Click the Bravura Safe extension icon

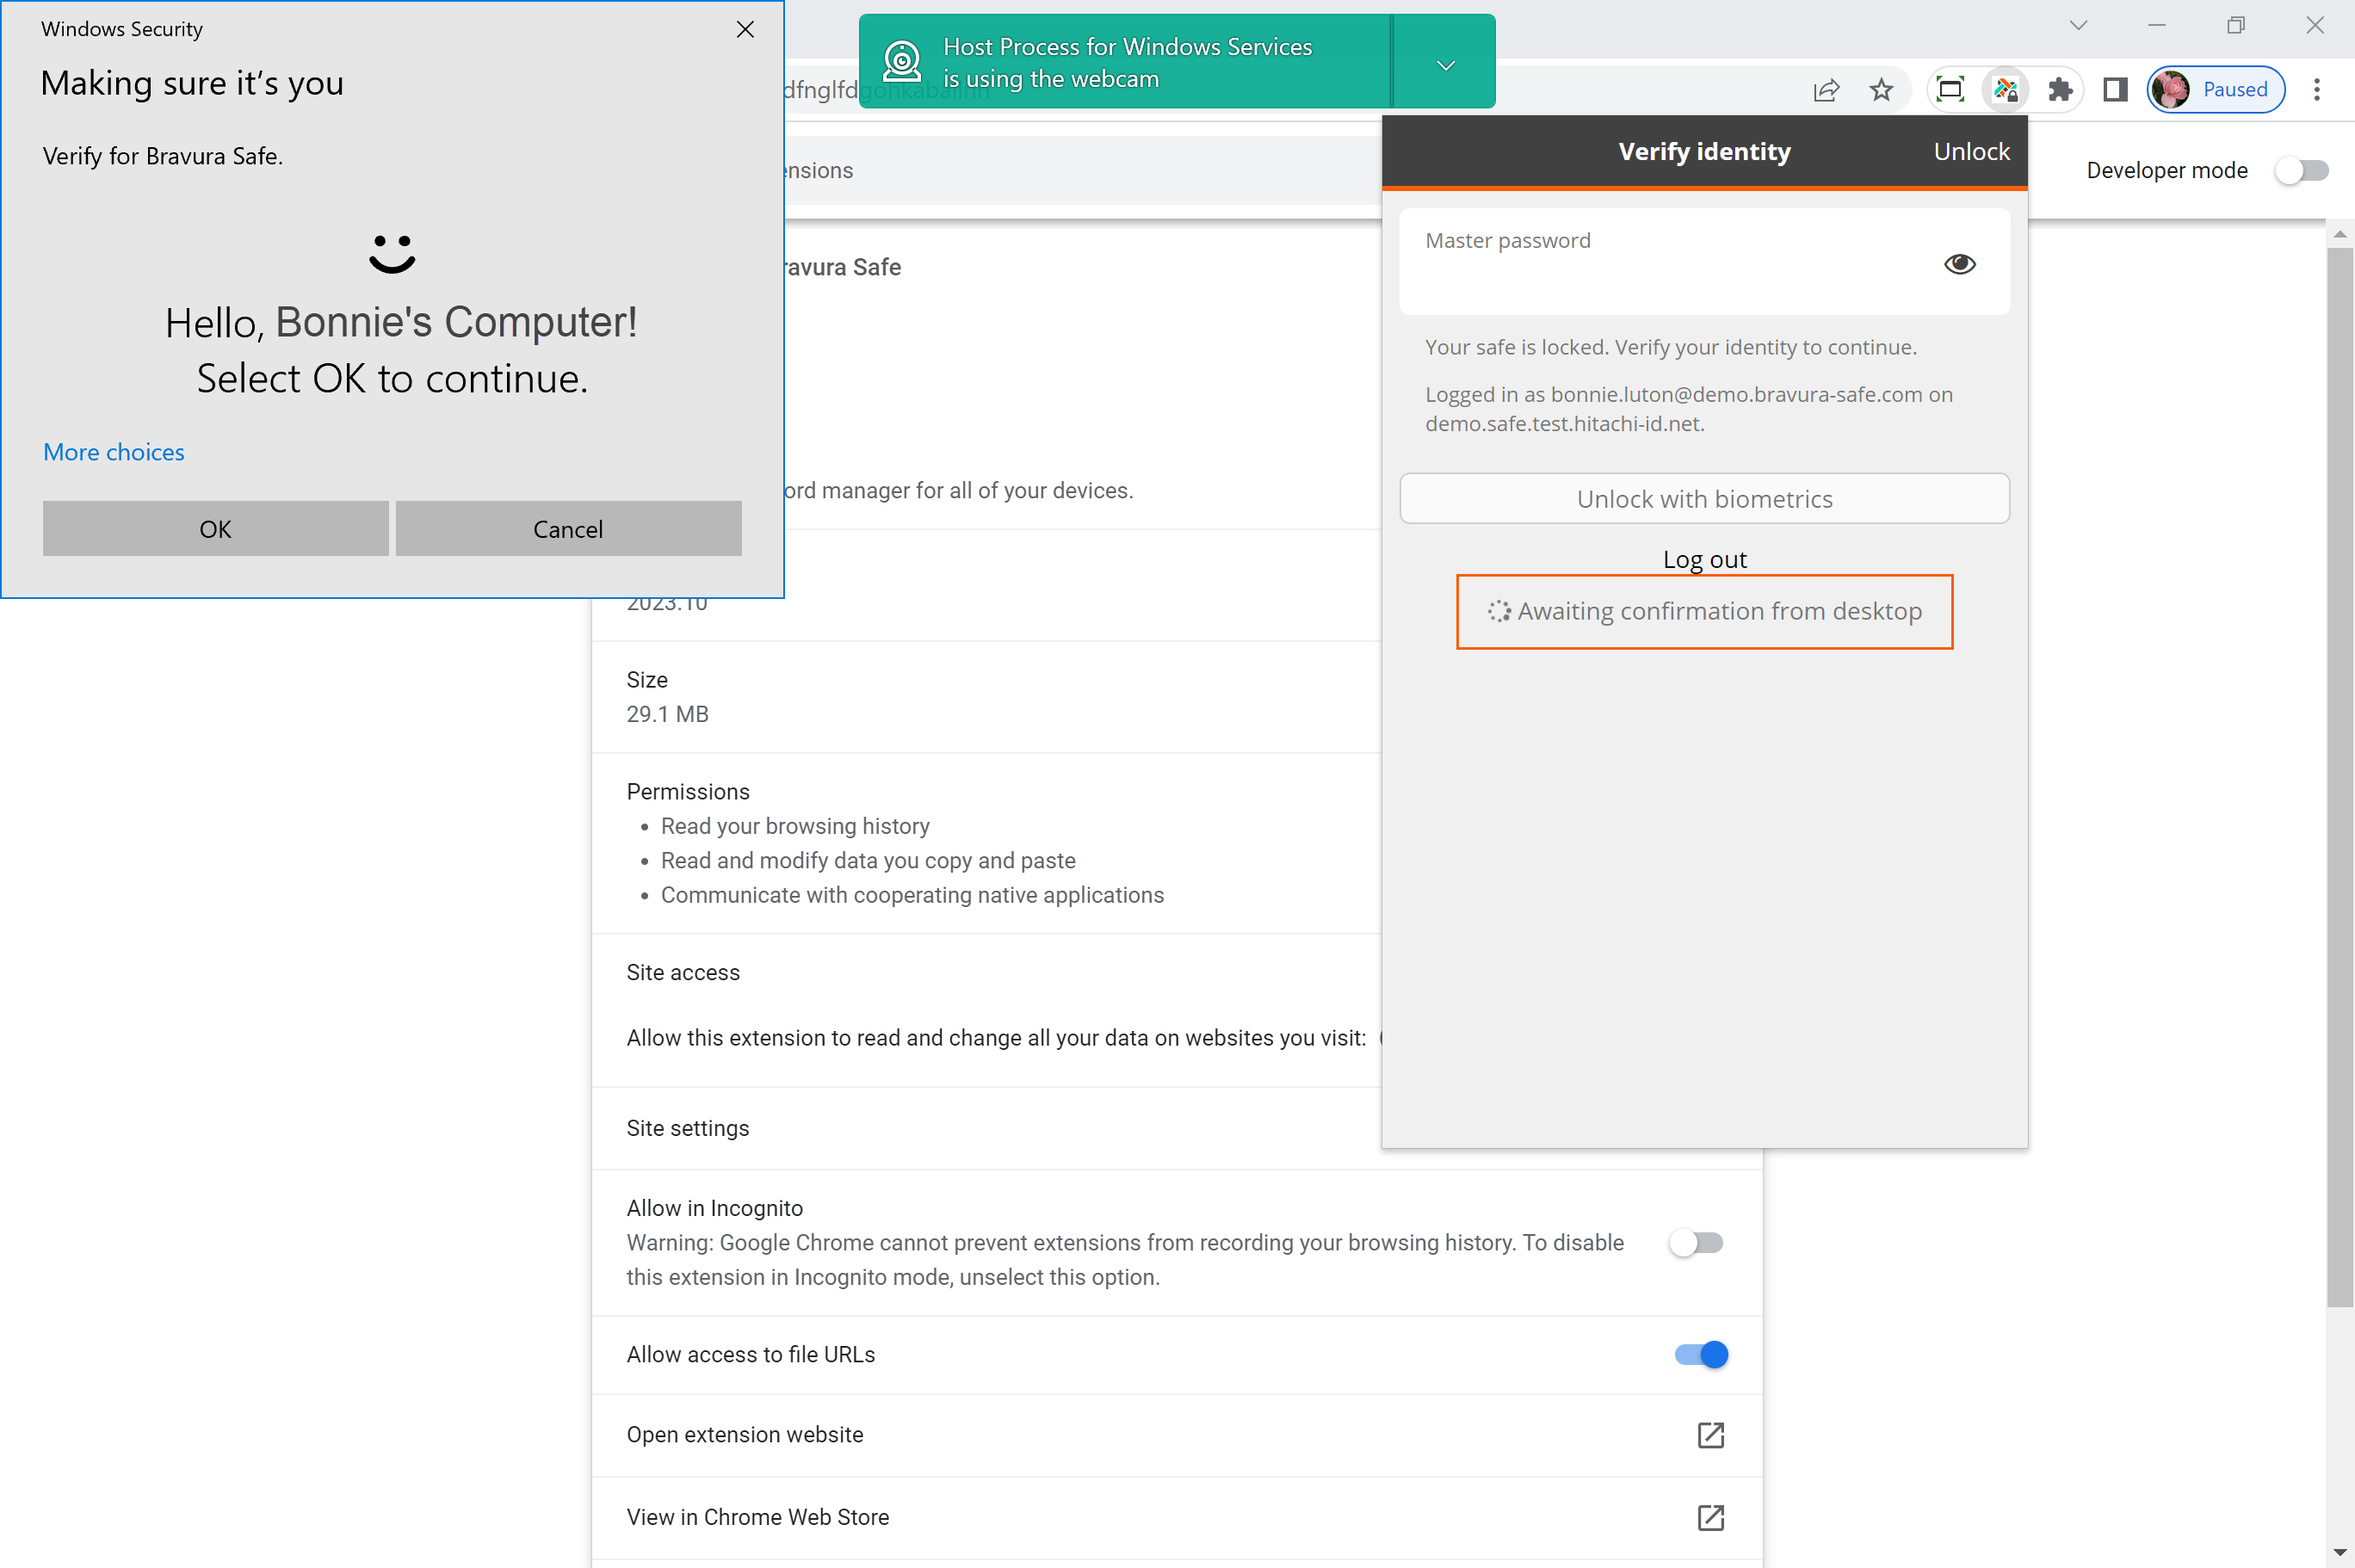click(x=2005, y=90)
